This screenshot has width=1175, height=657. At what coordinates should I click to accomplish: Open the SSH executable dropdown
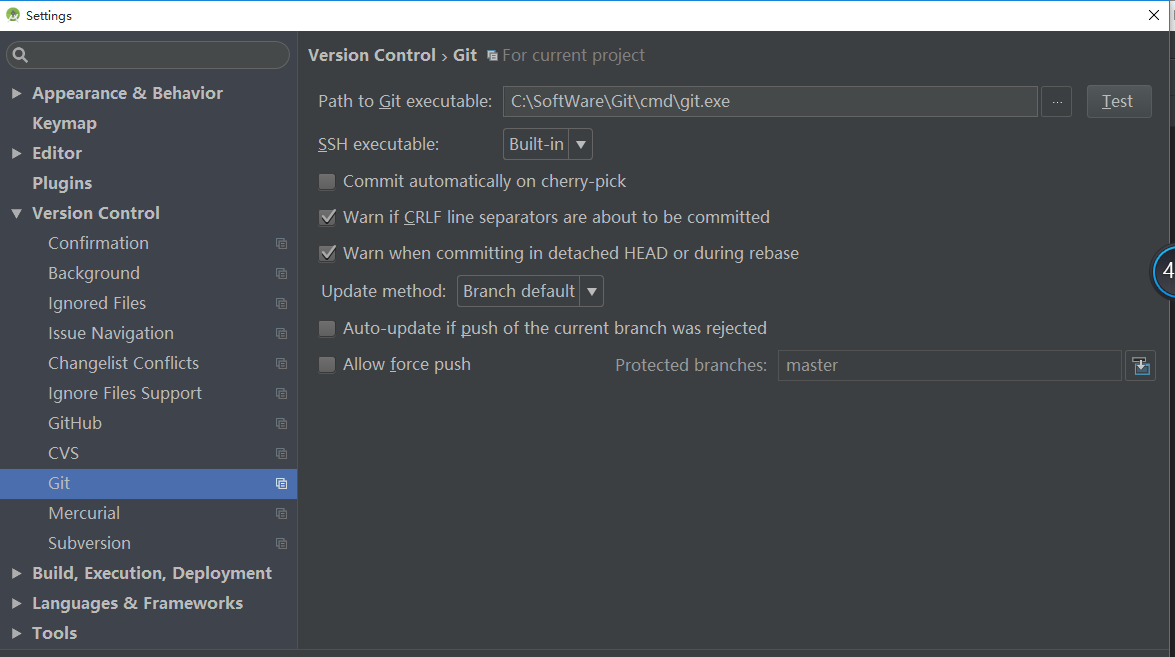pyautogui.click(x=548, y=145)
